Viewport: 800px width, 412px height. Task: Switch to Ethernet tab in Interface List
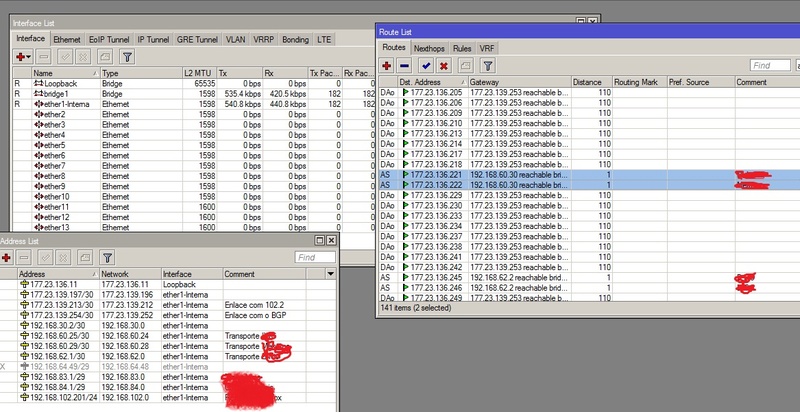(x=67, y=39)
